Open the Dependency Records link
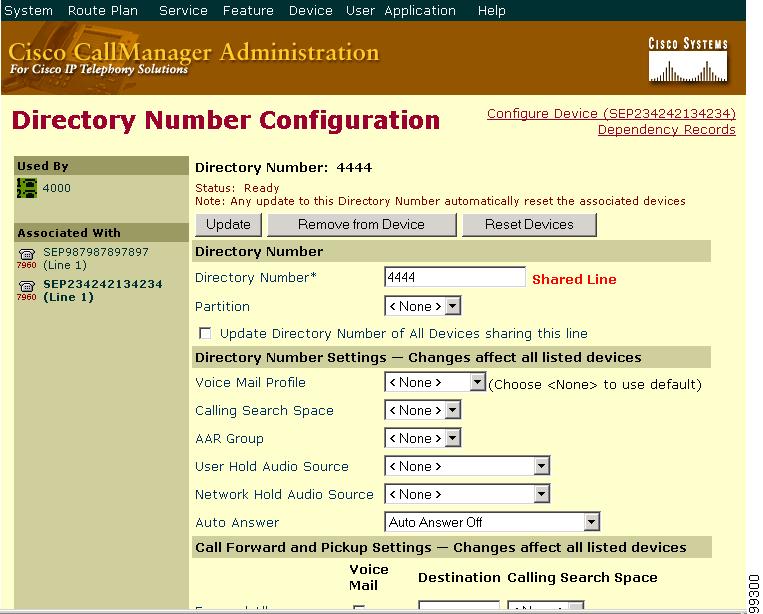 click(667, 129)
